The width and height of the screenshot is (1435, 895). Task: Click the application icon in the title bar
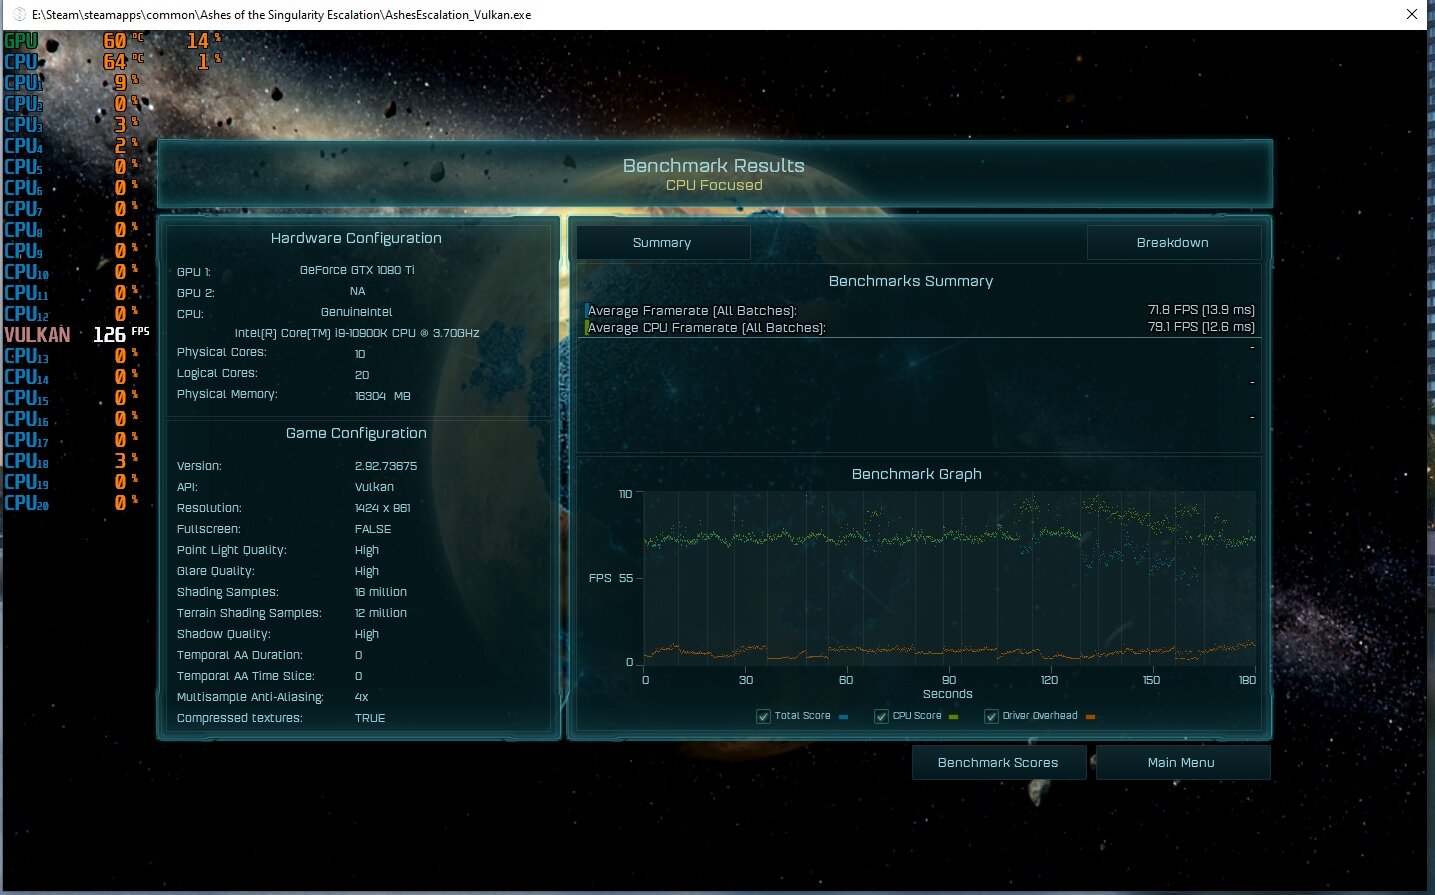pos(18,14)
